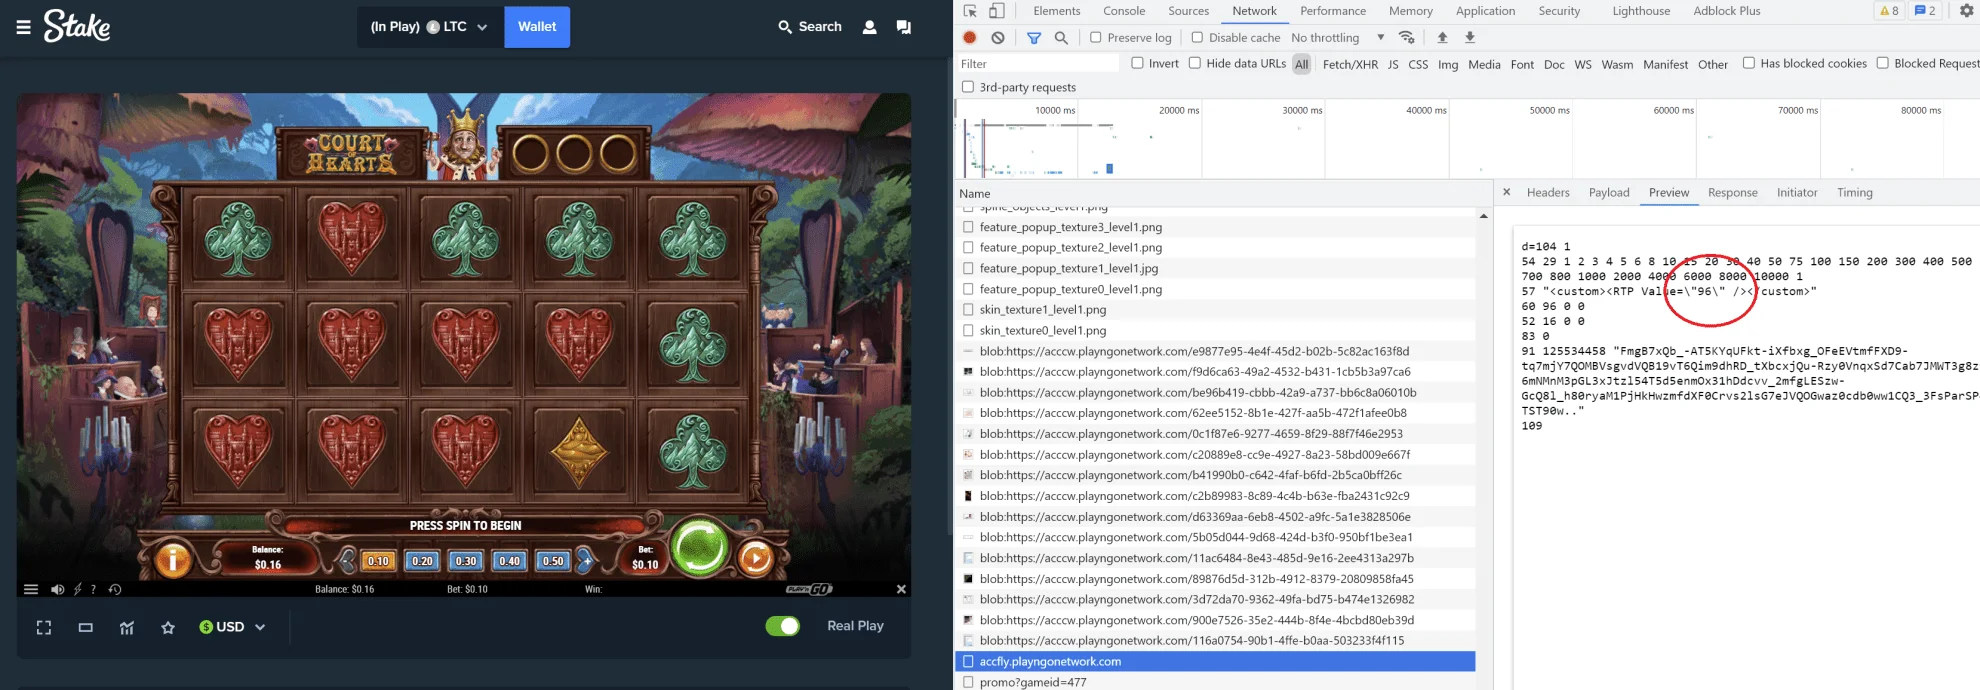Open the Stake hamburger menu

(x=23, y=27)
